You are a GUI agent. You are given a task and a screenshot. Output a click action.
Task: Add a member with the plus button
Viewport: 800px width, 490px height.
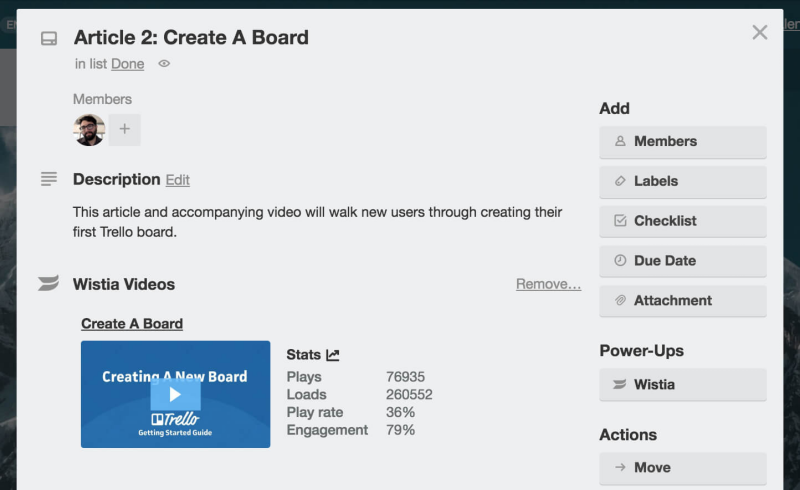pos(124,130)
